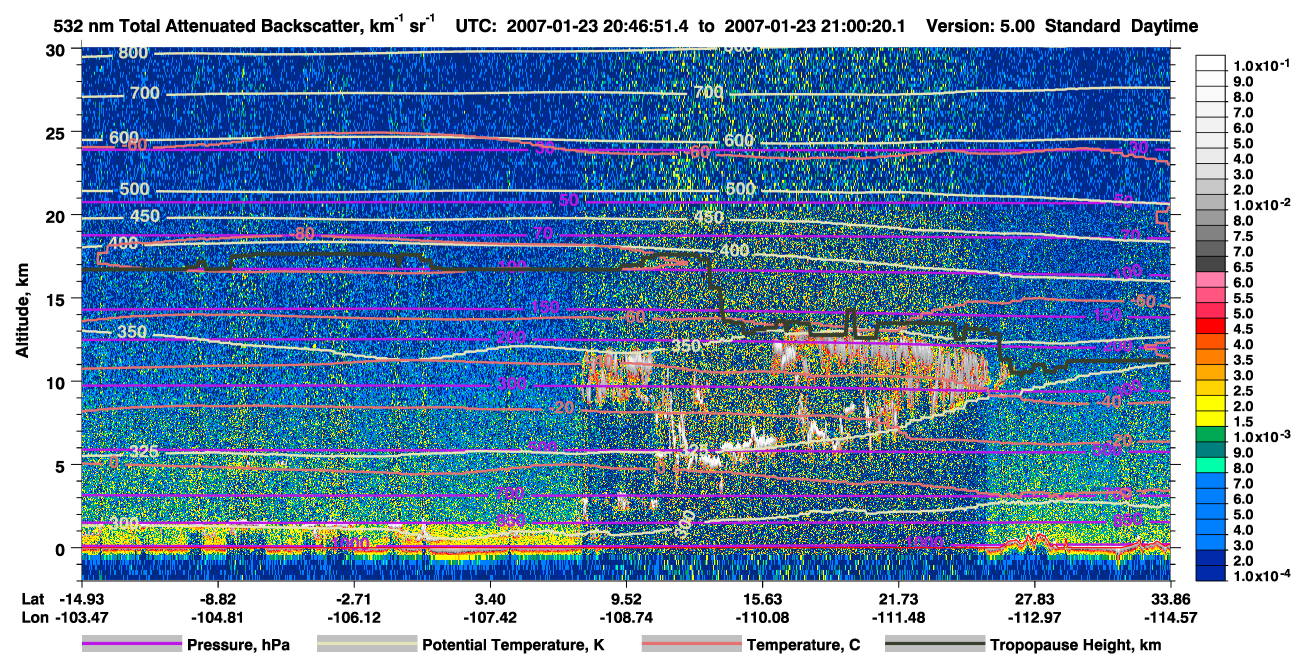This screenshot has height=667, width=1300.
Task: Click the longitude value -110.08
Action: (762, 617)
